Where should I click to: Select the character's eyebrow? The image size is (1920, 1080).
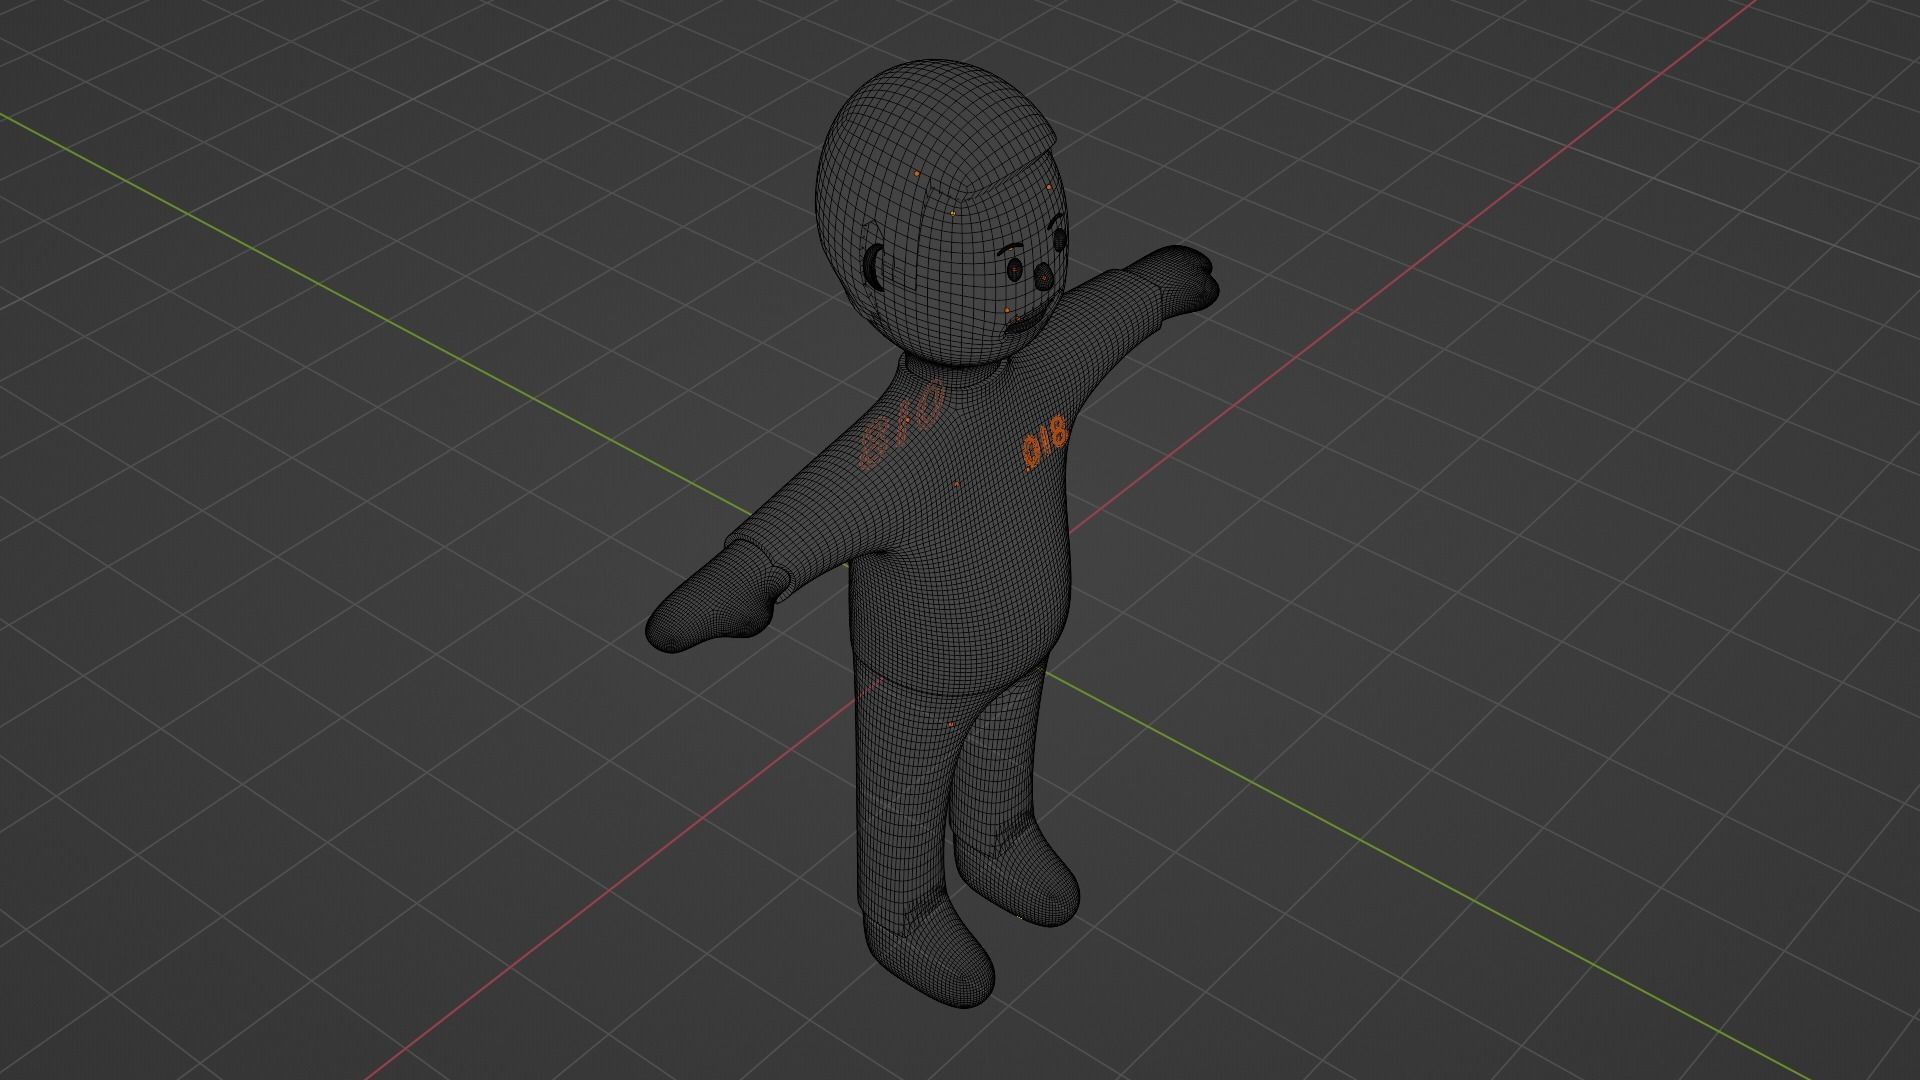pos(1012,250)
